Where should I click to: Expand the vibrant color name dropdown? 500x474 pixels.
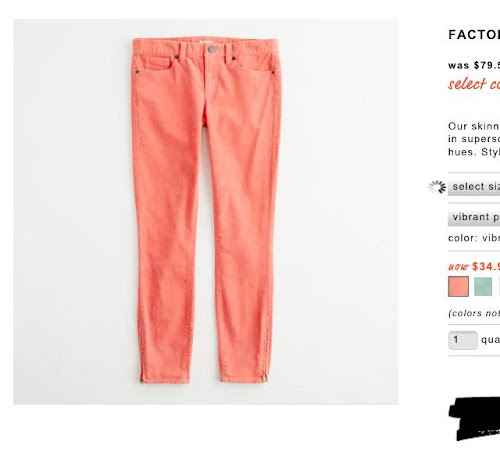(x=474, y=218)
